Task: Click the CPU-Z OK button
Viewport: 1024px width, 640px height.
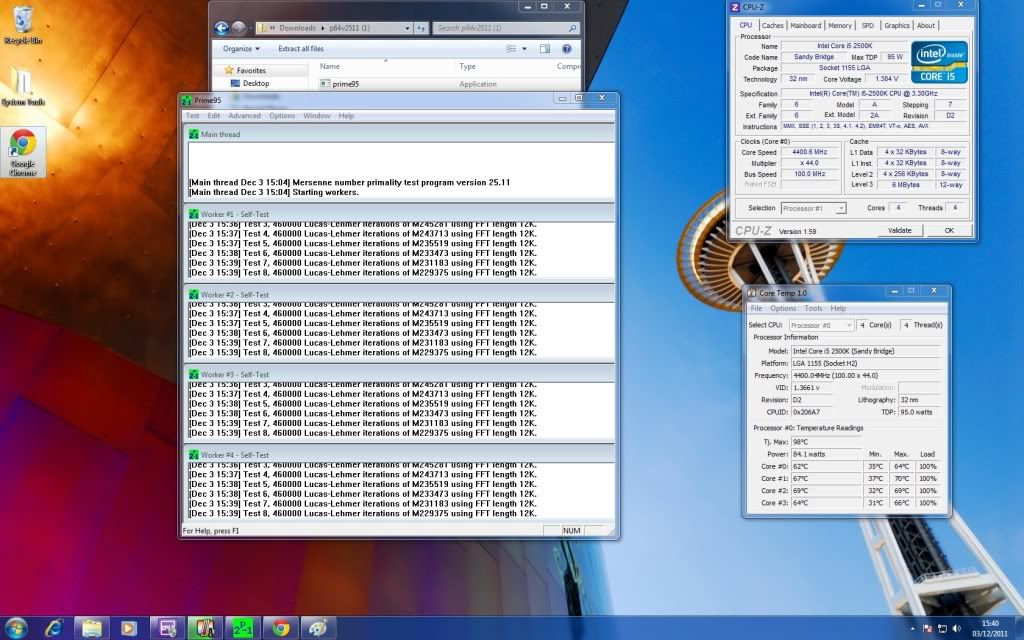Action: [x=949, y=231]
